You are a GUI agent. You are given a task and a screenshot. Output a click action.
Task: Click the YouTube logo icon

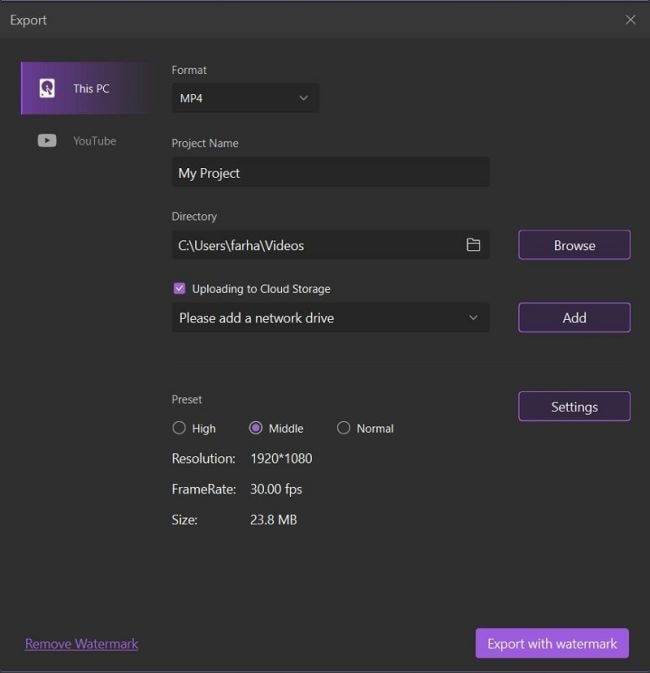[x=47, y=141]
